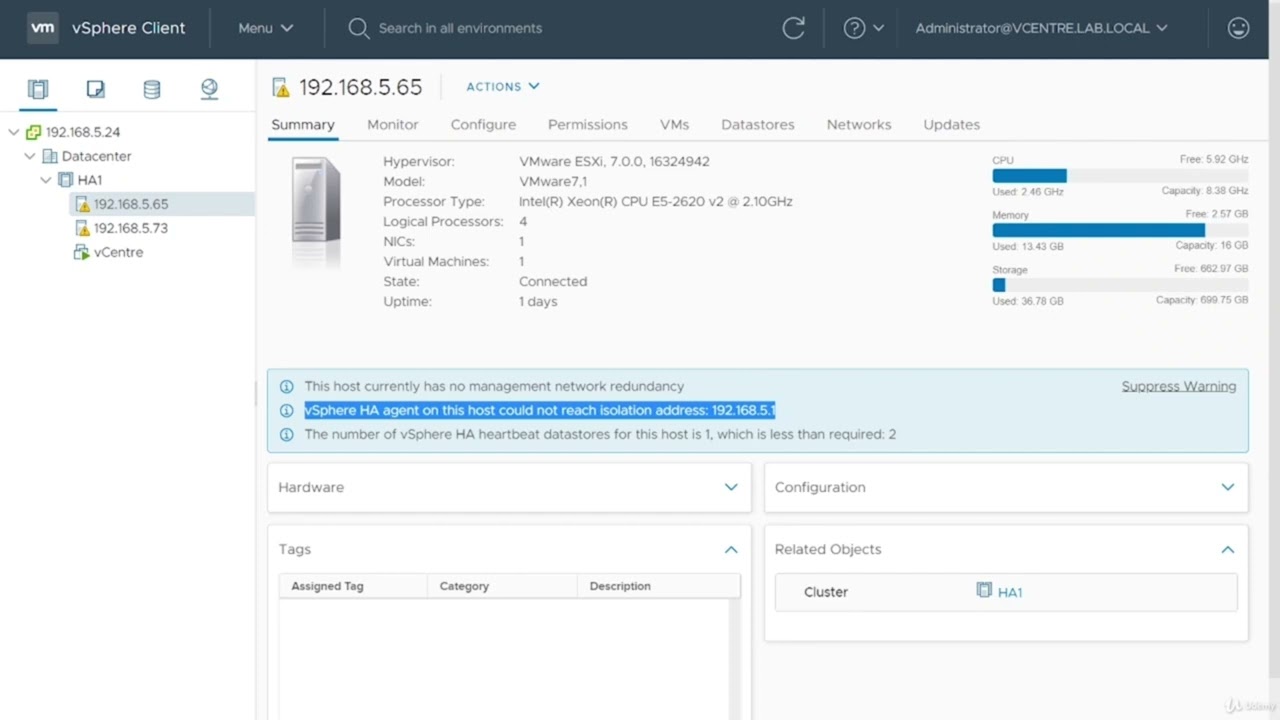Open Hosts and Clusters inventory view icon
Viewport: 1280px width, 720px height.
coord(38,89)
